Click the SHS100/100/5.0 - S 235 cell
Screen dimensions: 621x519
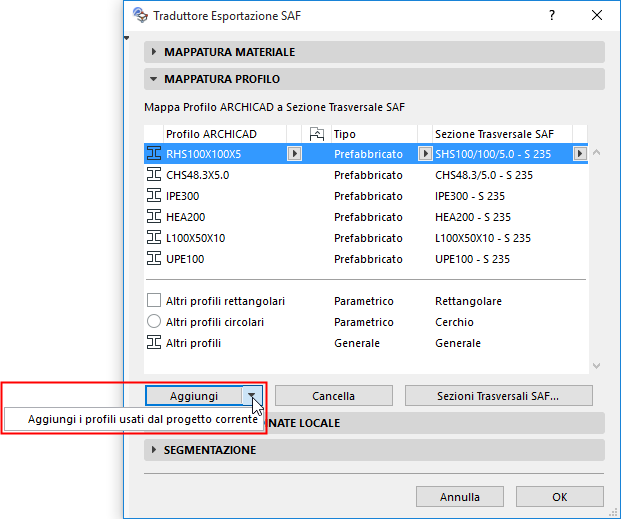[x=493, y=154]
